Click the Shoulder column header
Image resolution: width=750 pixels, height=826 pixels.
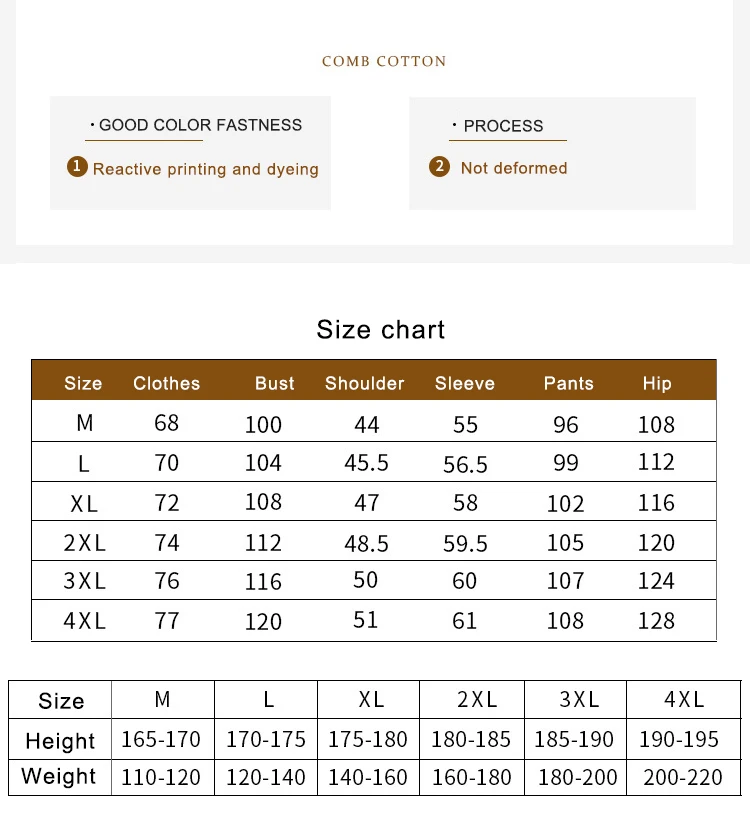(365, 383)
